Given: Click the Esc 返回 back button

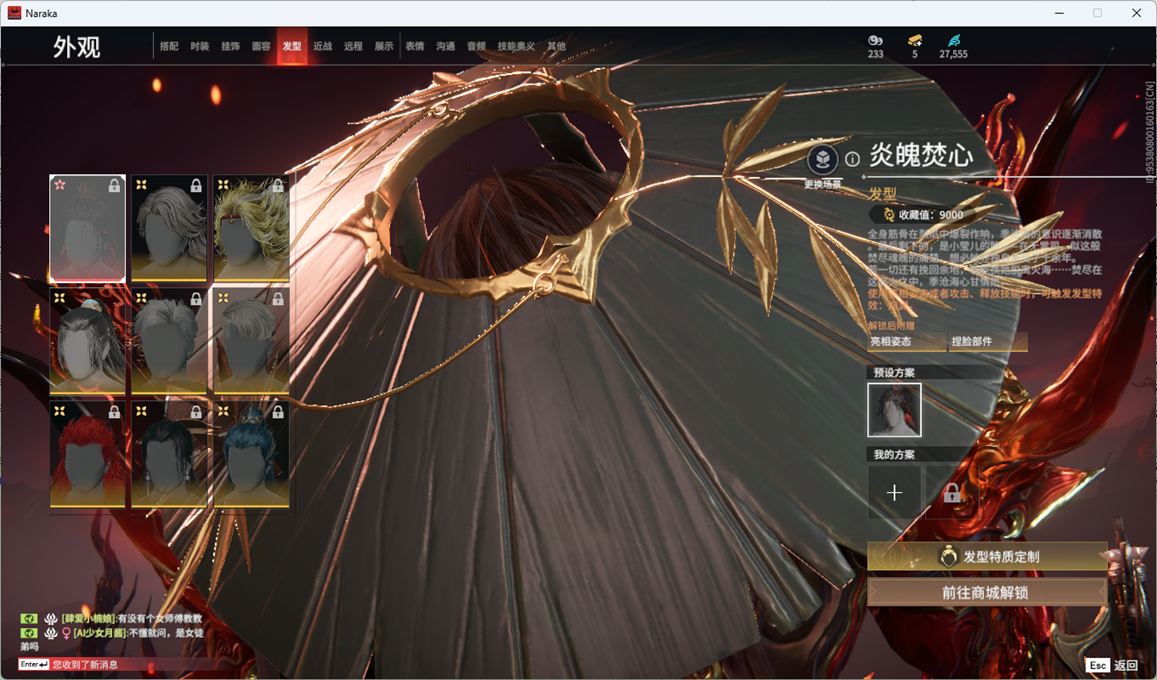Looking at the screenshot, I should coord(1112,665).
